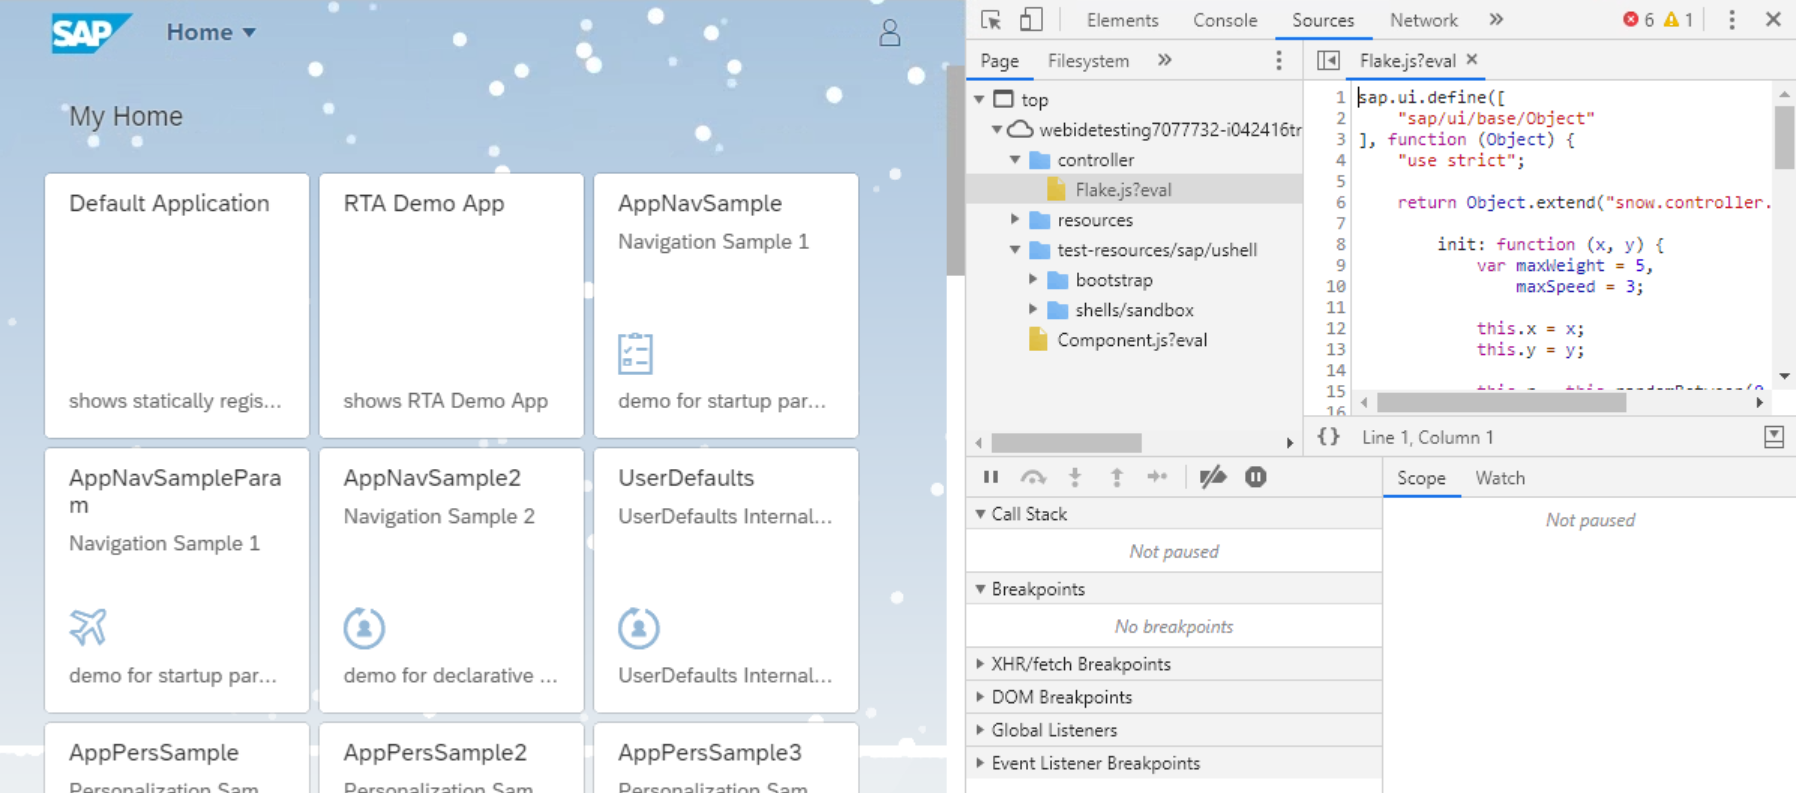Viewport: 1796px width, 793px height.
Task: Open the UserDefaults tile
Action: 726,580
